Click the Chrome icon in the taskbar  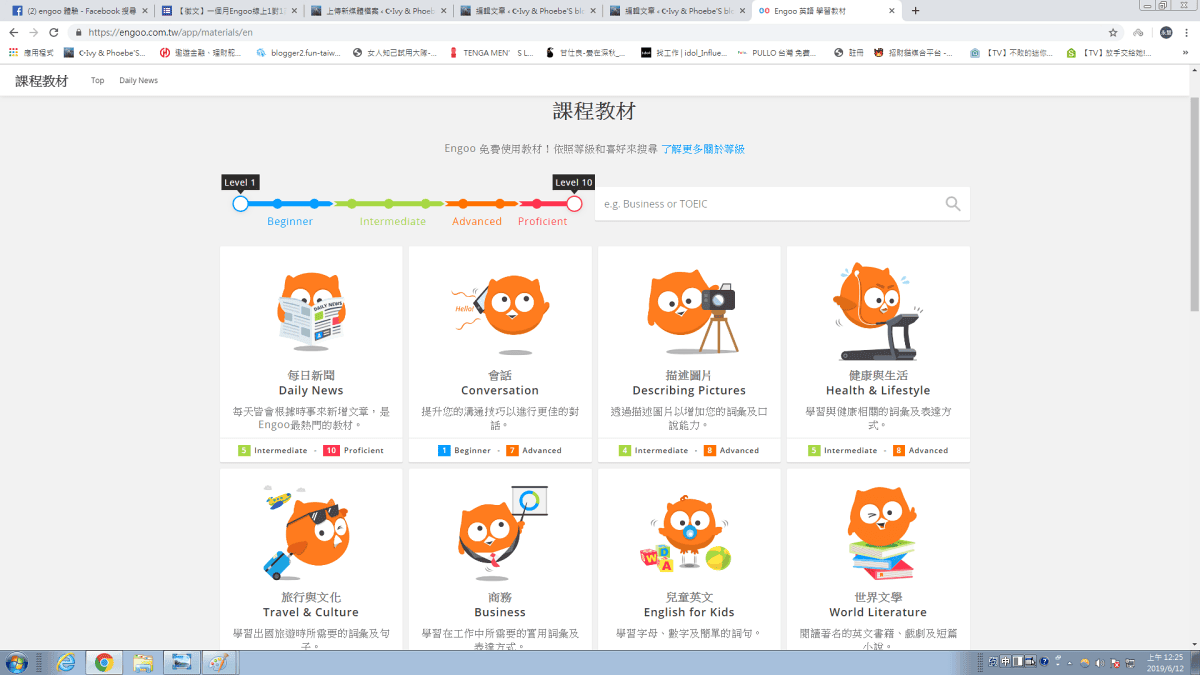pyautogui.click(x=104, y=662)
